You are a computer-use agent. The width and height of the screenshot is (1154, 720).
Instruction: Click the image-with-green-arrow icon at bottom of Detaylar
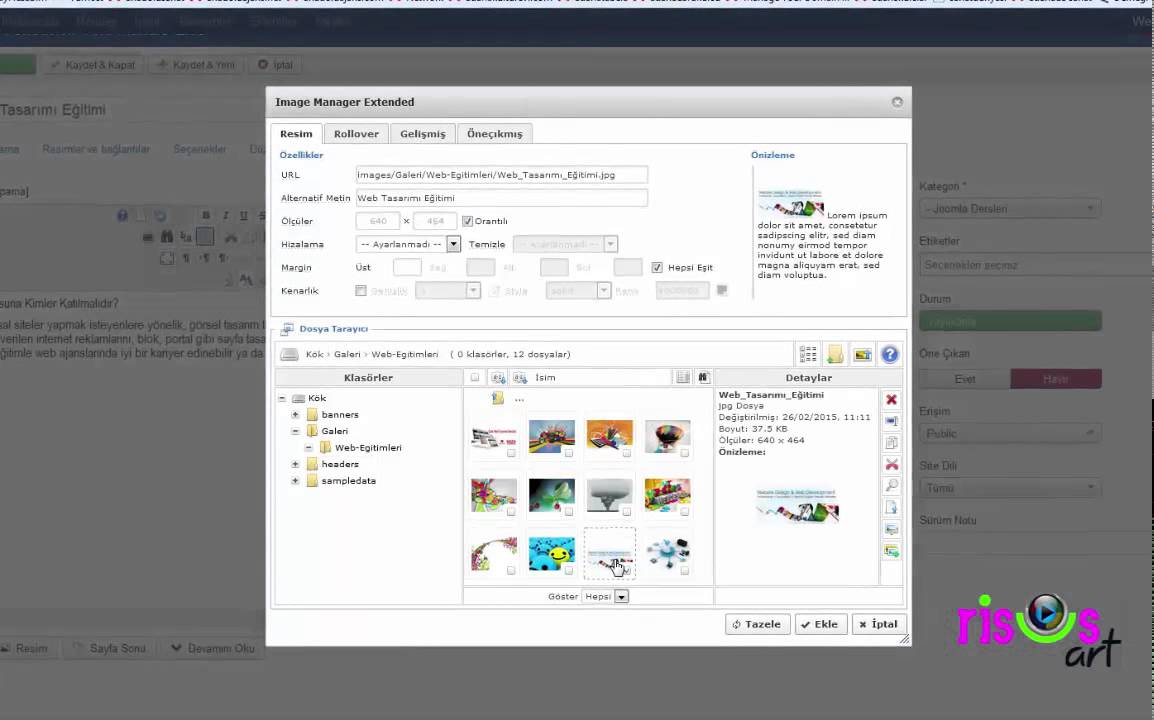point(891,551)
